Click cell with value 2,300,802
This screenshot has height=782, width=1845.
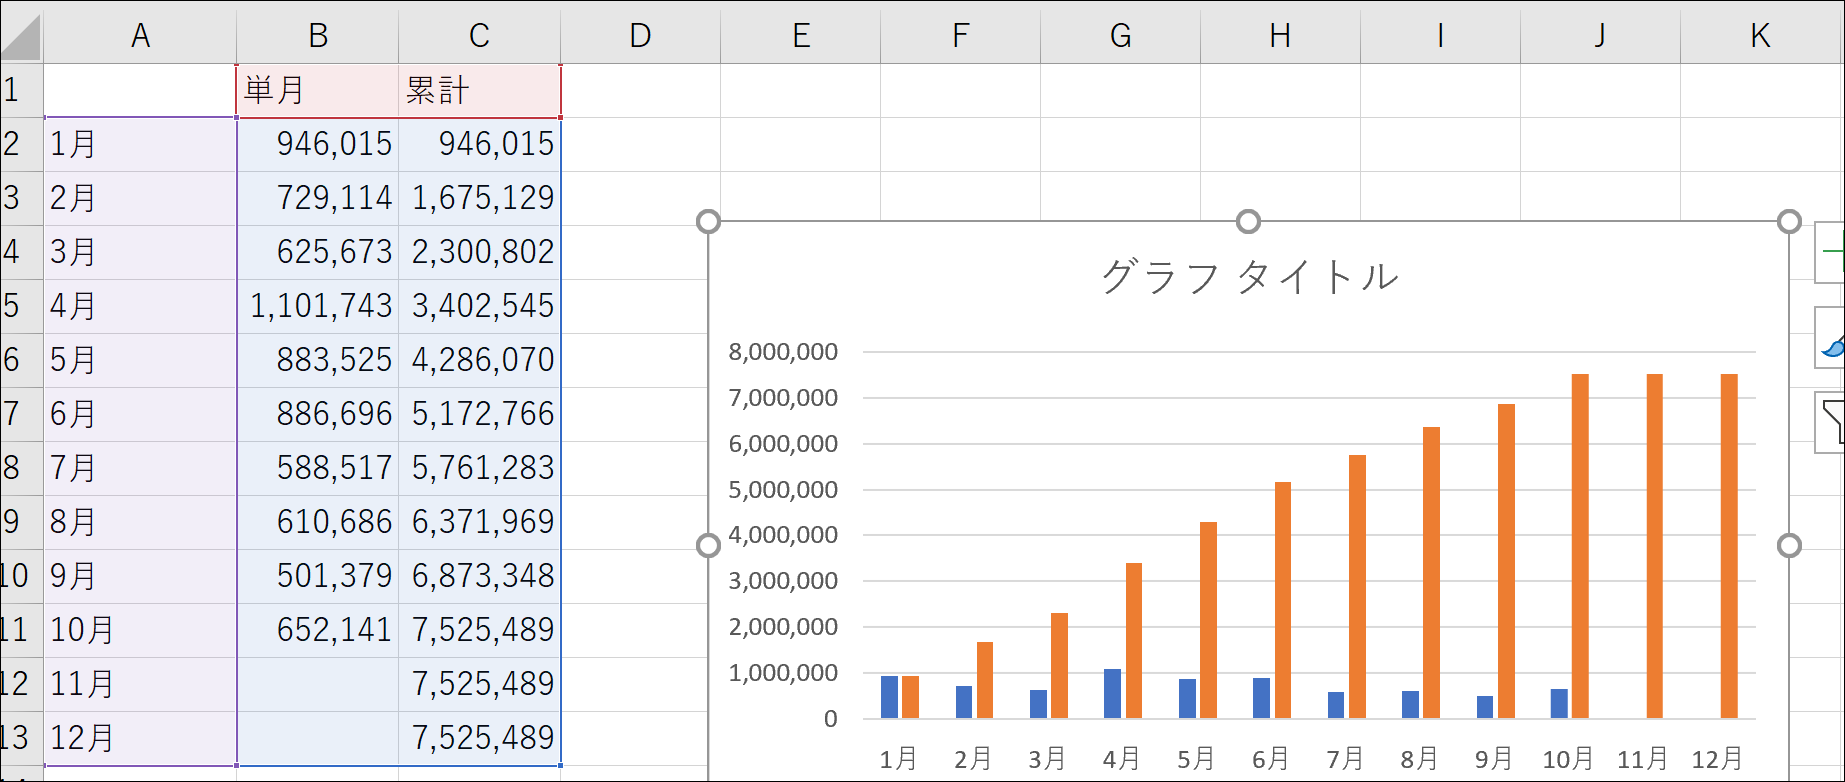tap(479, 252)
